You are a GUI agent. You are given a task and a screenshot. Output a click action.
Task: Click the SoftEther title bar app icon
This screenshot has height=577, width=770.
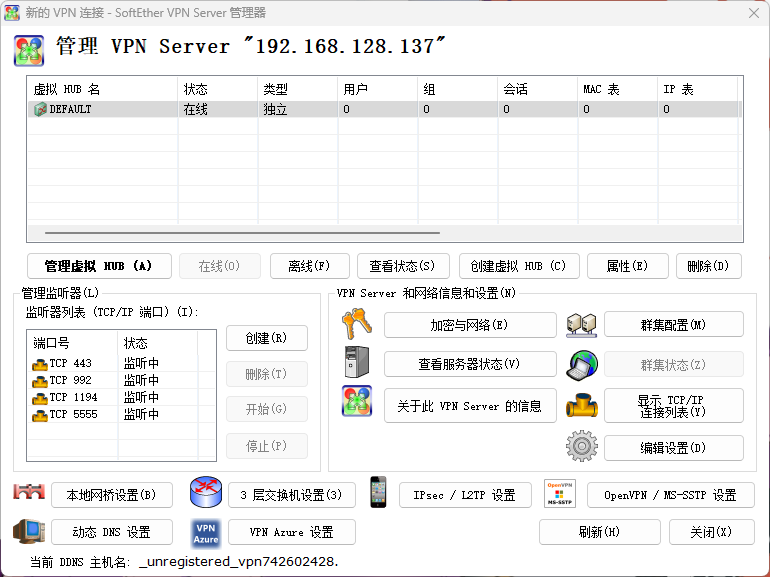tap(12, 12)
